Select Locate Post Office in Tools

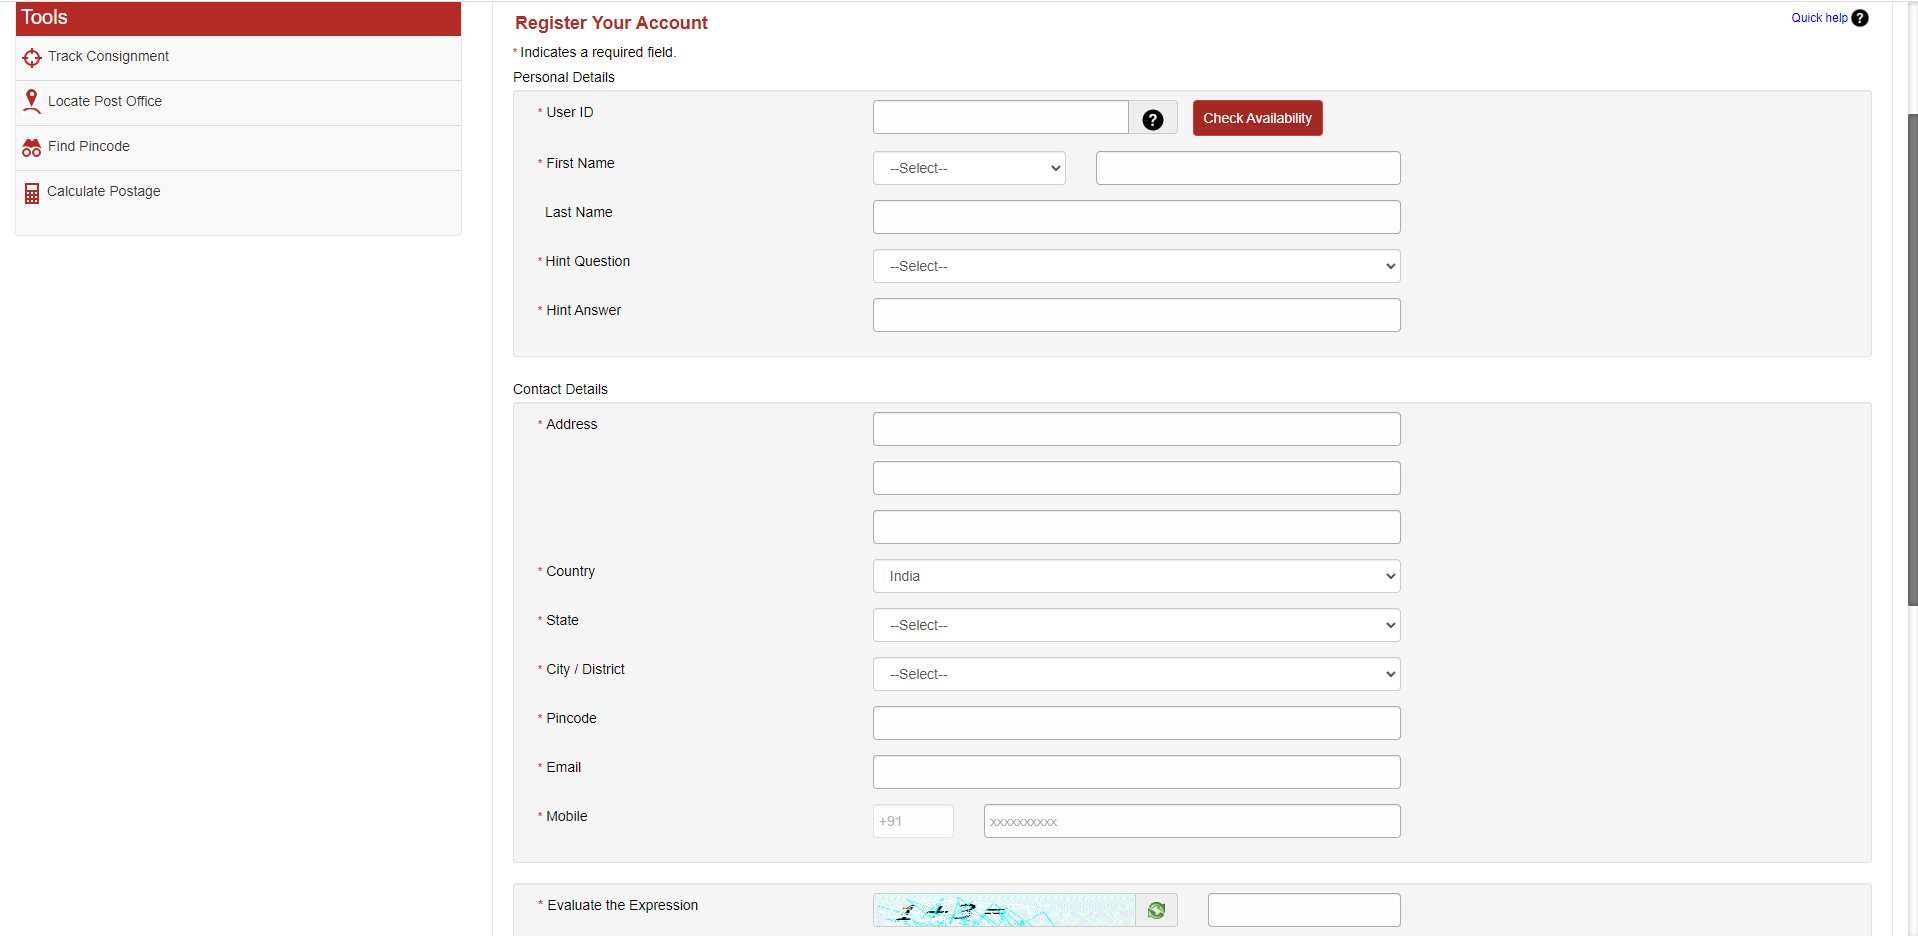[x=105, y=102]
